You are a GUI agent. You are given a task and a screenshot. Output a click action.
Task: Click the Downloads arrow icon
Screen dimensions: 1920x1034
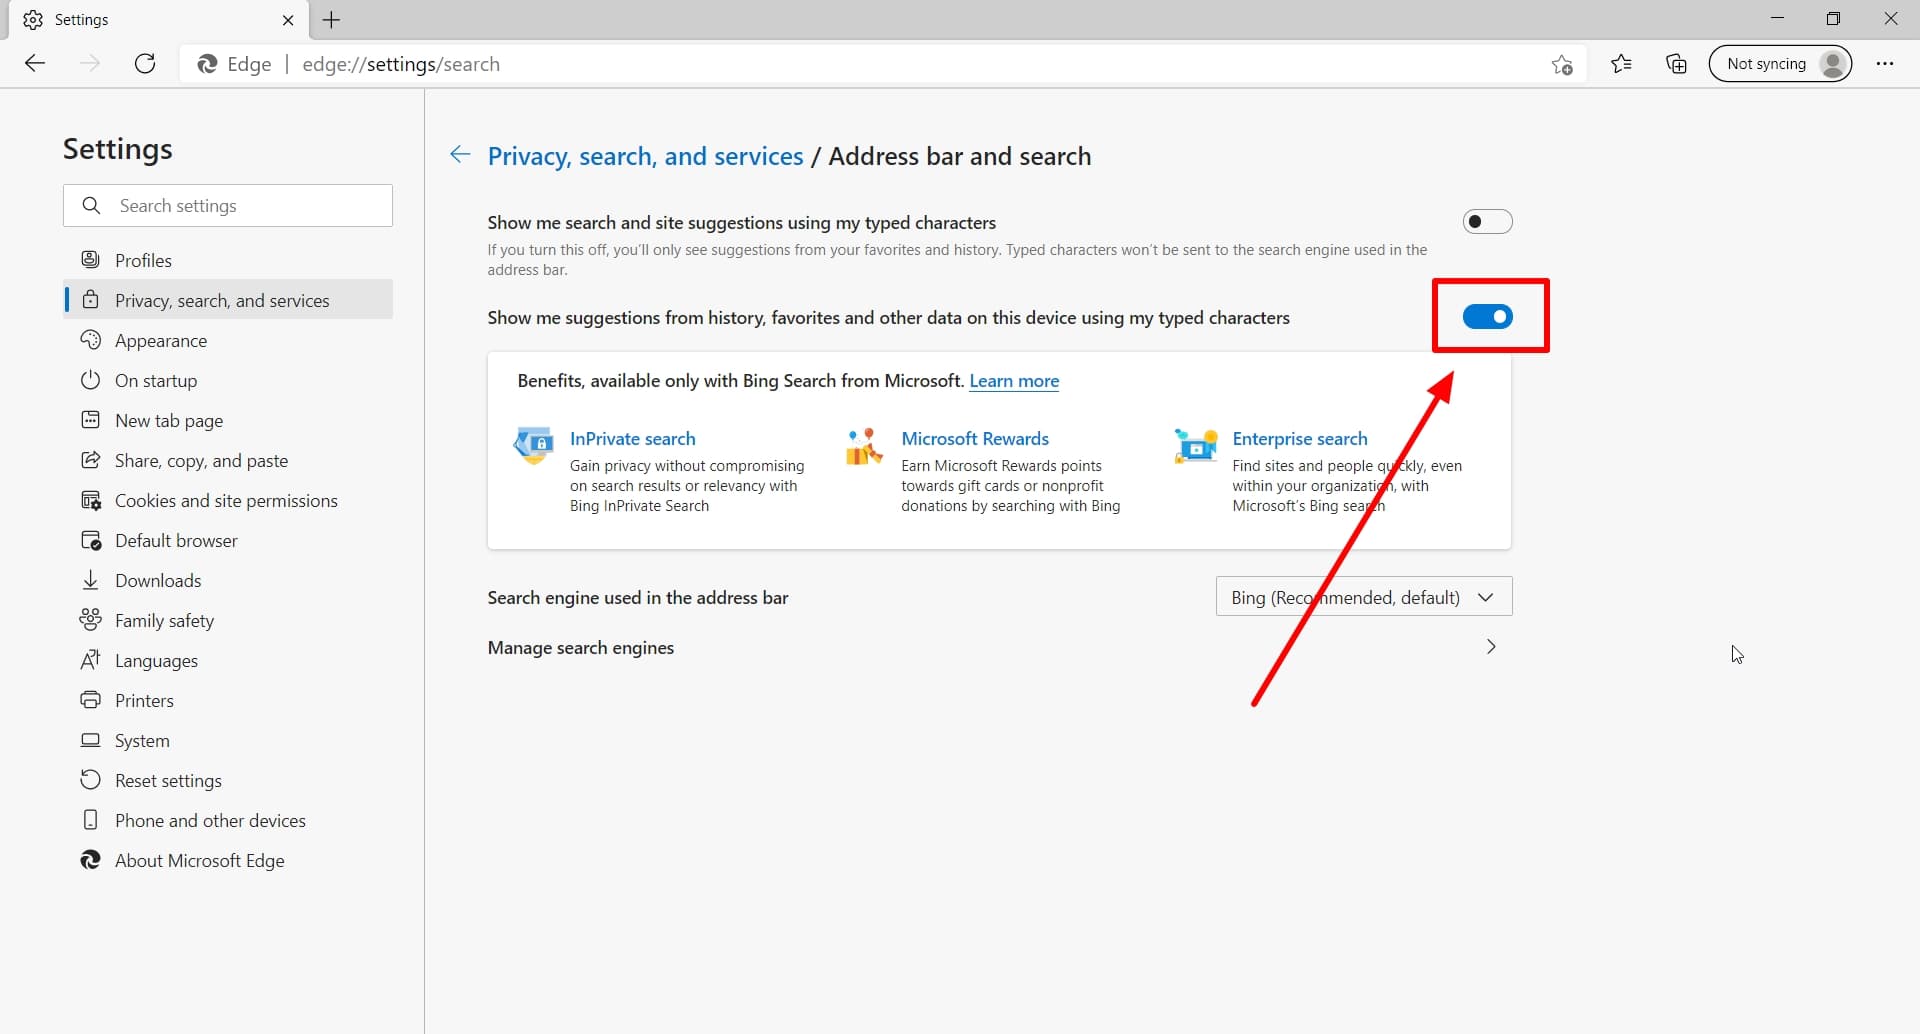91,580
